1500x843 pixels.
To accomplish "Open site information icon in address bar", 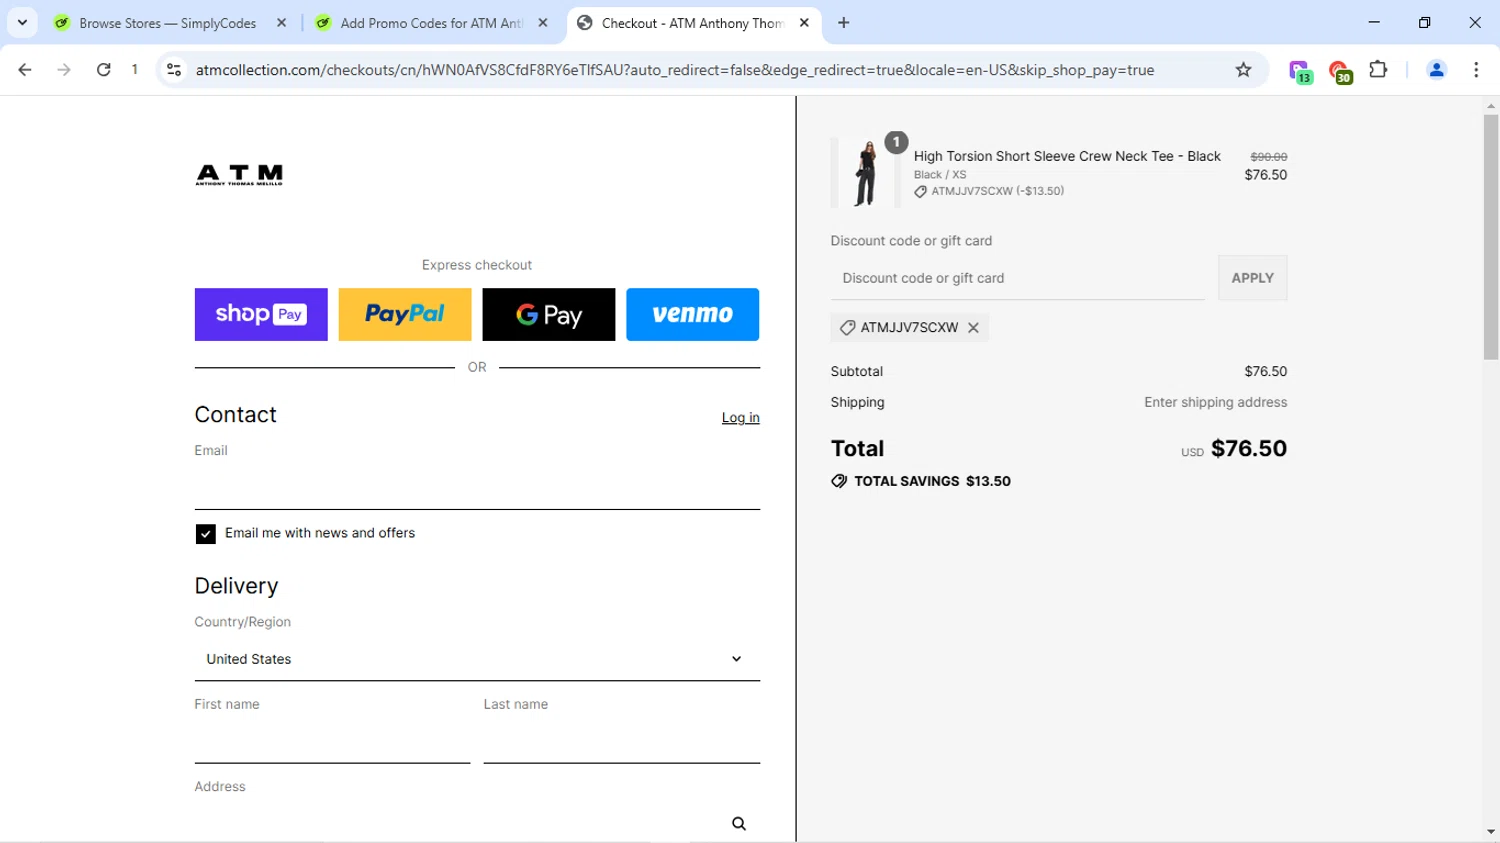I will point(174,70).
